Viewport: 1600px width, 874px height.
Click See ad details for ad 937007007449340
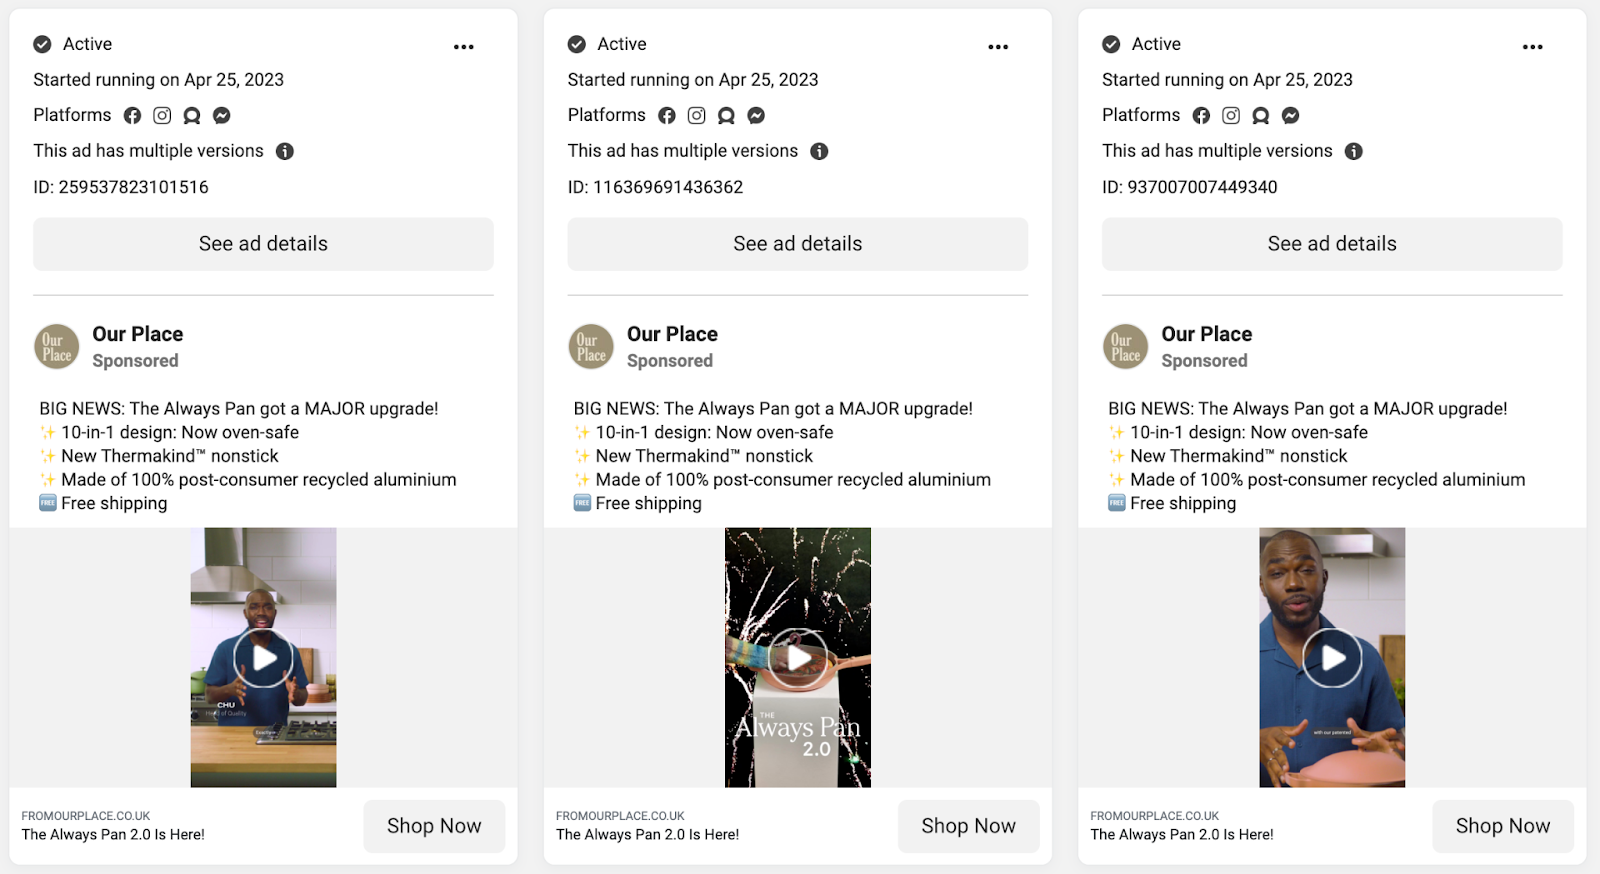(x=1332, y=244)
